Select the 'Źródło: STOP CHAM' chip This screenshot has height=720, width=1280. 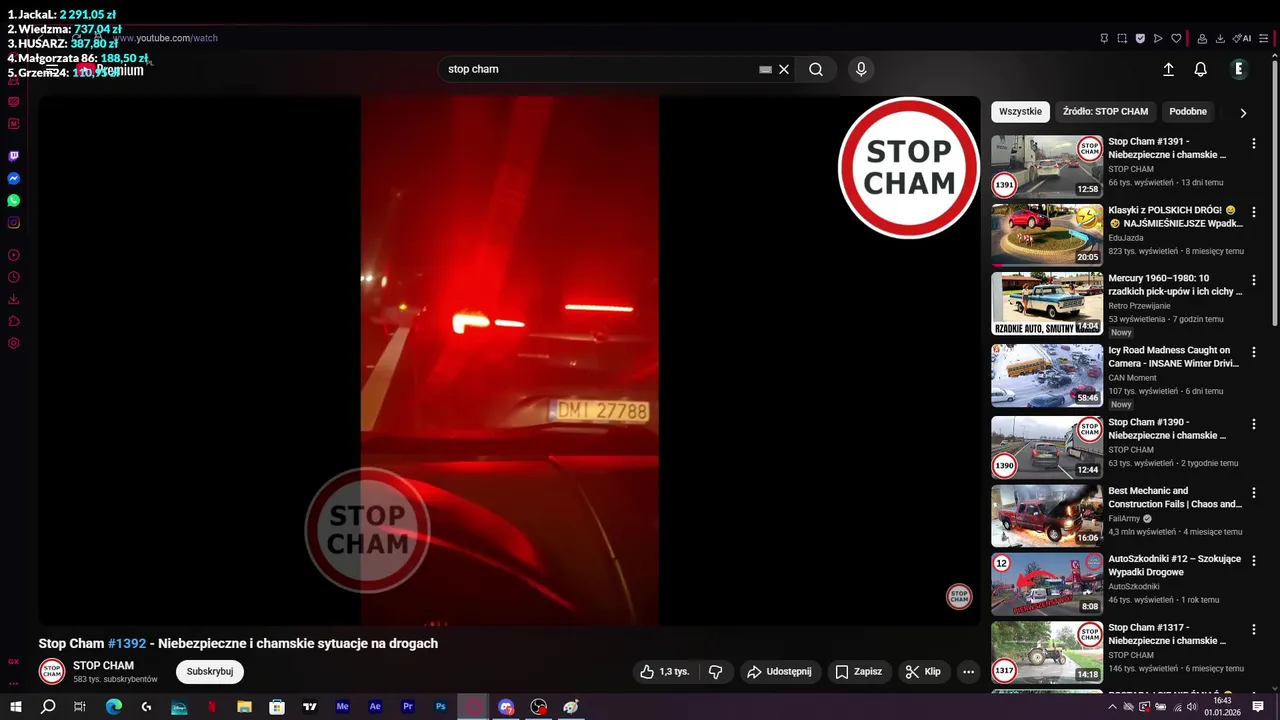[1105, 111]
